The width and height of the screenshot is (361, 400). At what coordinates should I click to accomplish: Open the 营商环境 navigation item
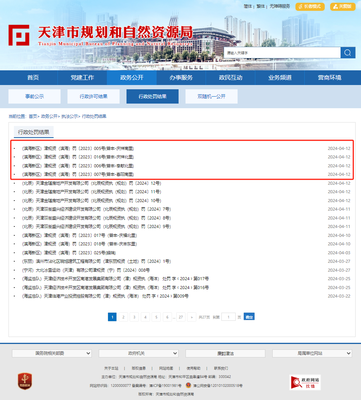click(x=329, y=78)
